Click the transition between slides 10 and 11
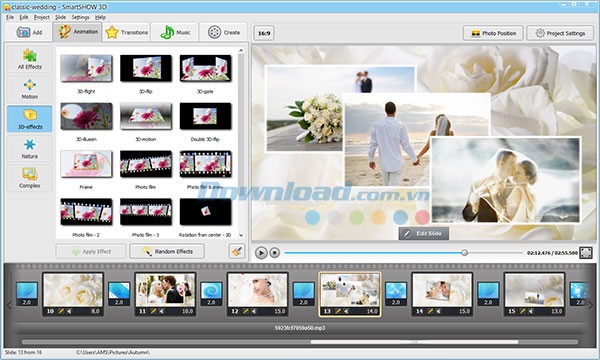This screenshot has height=360, width=600. 119,294
